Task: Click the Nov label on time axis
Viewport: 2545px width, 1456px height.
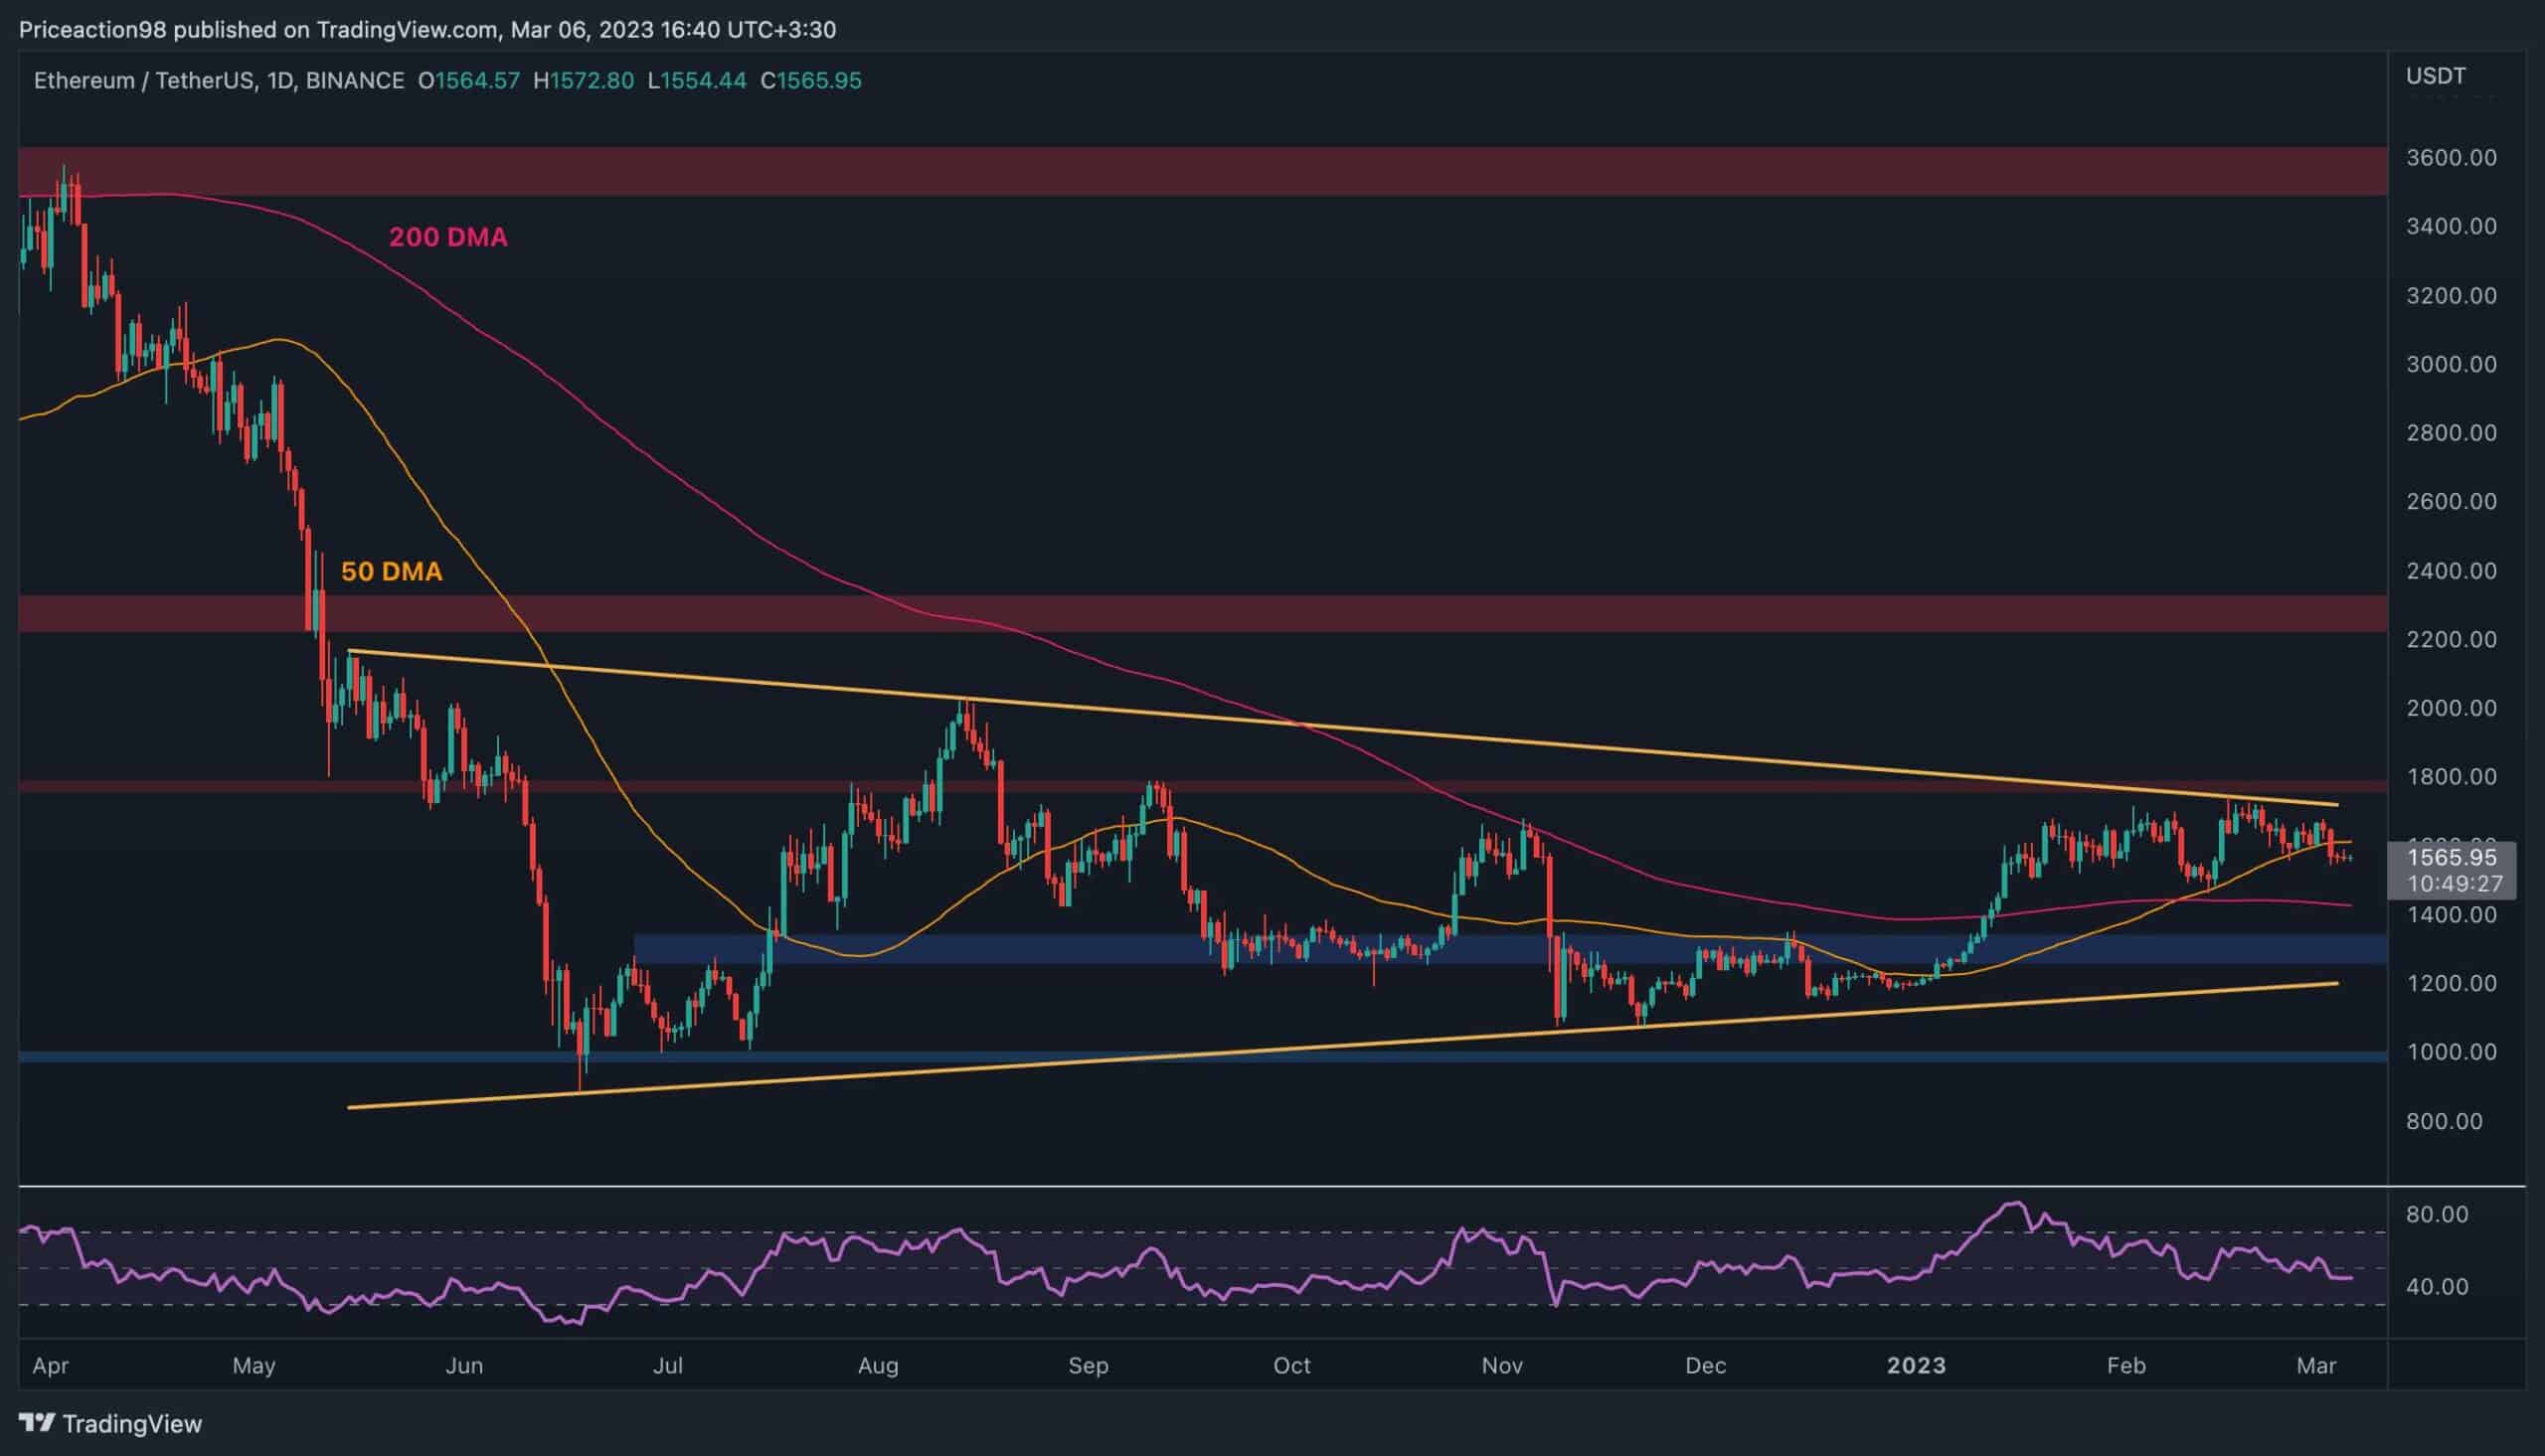Action: tap(1502, 1366)
